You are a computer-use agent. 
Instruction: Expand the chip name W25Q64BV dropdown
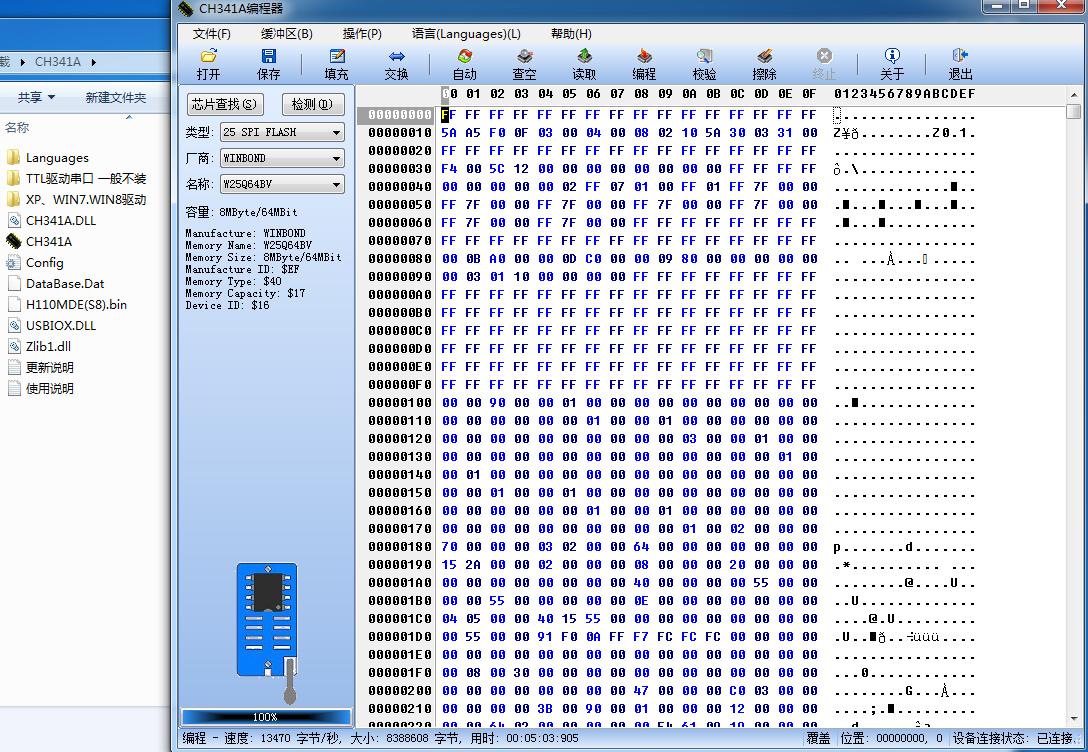pos(336,184)
